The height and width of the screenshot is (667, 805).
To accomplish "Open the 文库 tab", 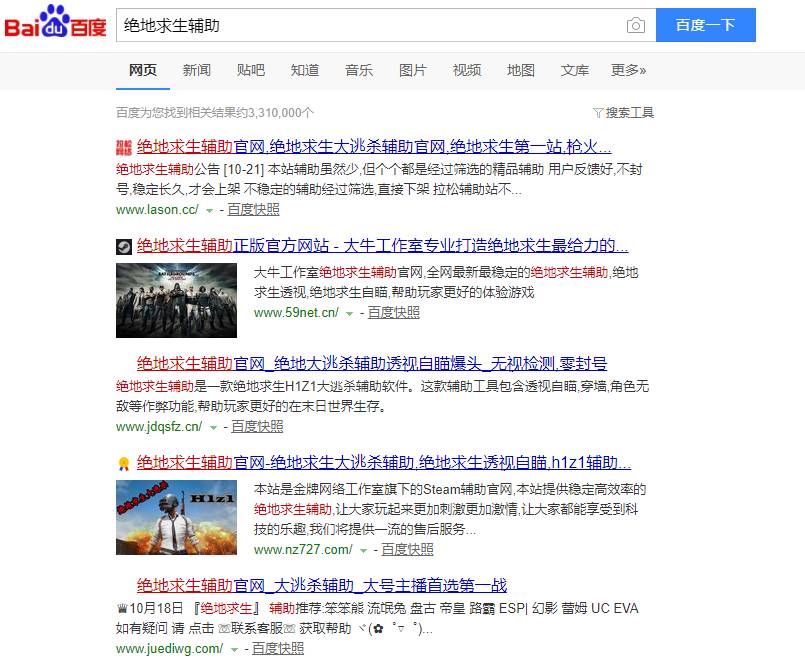I will [574, 70].
